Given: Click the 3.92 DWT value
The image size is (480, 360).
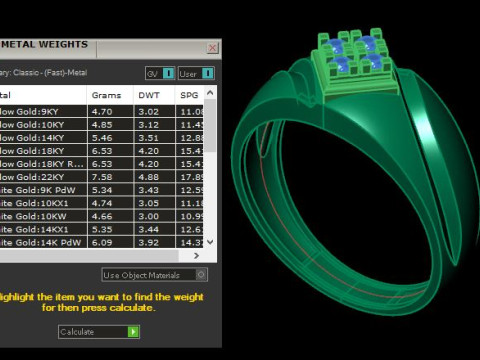Looking at the screenshot, I should (x=149, y=242).
